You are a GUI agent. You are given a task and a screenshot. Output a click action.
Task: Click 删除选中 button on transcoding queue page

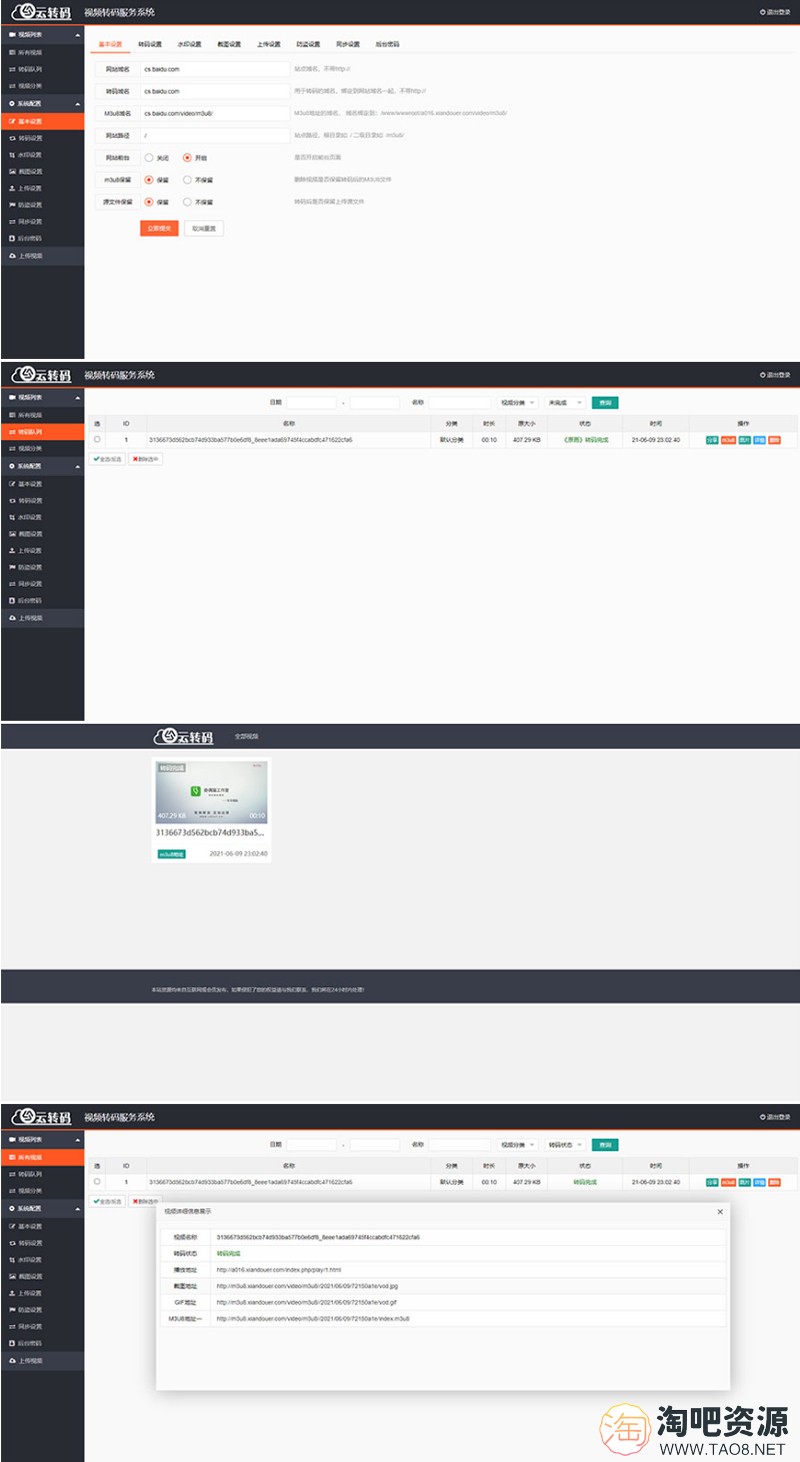pyautogui.click(x=145, y=459)
